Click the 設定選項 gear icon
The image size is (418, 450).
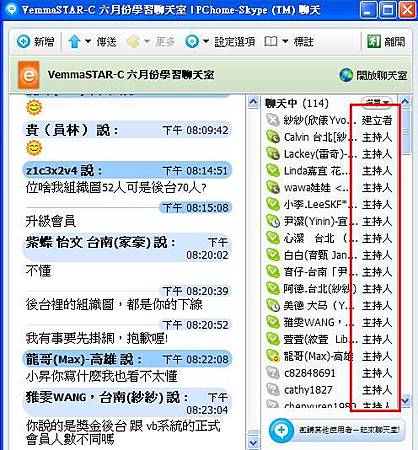[x=192, y=42]
